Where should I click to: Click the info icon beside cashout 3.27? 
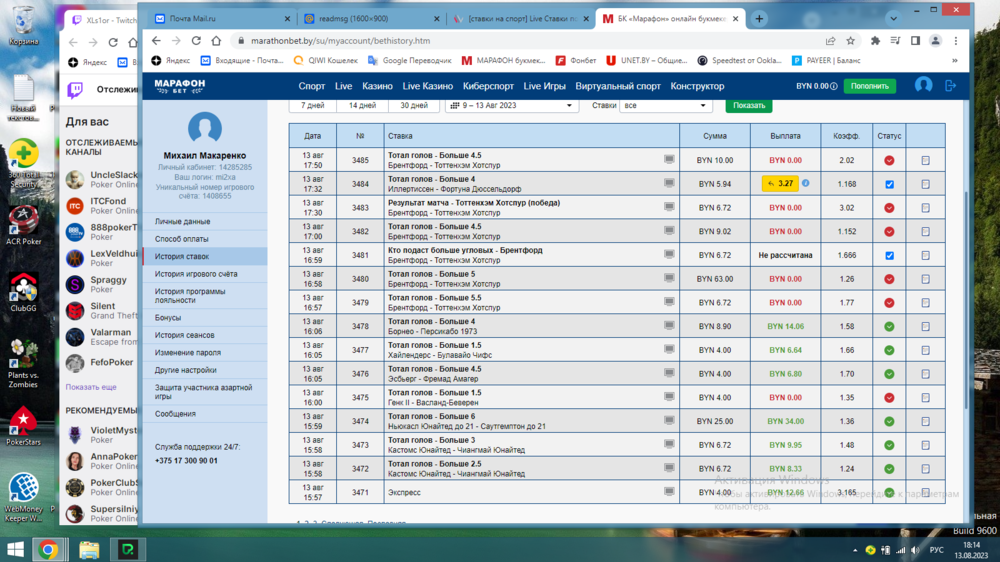pyautogui.click(x=806, y=184)
